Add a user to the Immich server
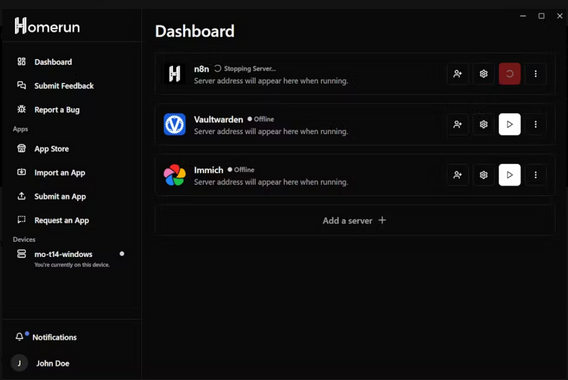This screenshot has height=380, width=568. tap(458, 175)
